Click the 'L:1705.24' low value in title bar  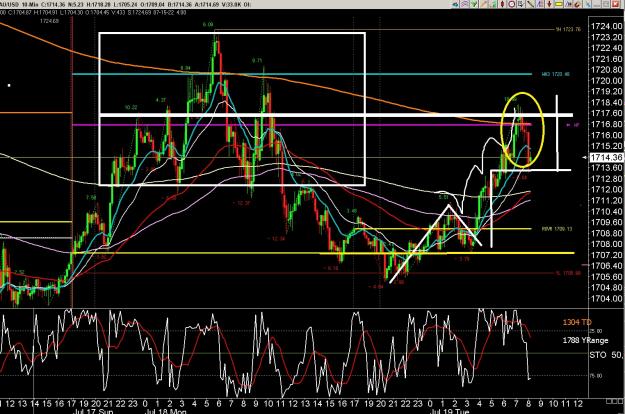click(x=124, y=5)
